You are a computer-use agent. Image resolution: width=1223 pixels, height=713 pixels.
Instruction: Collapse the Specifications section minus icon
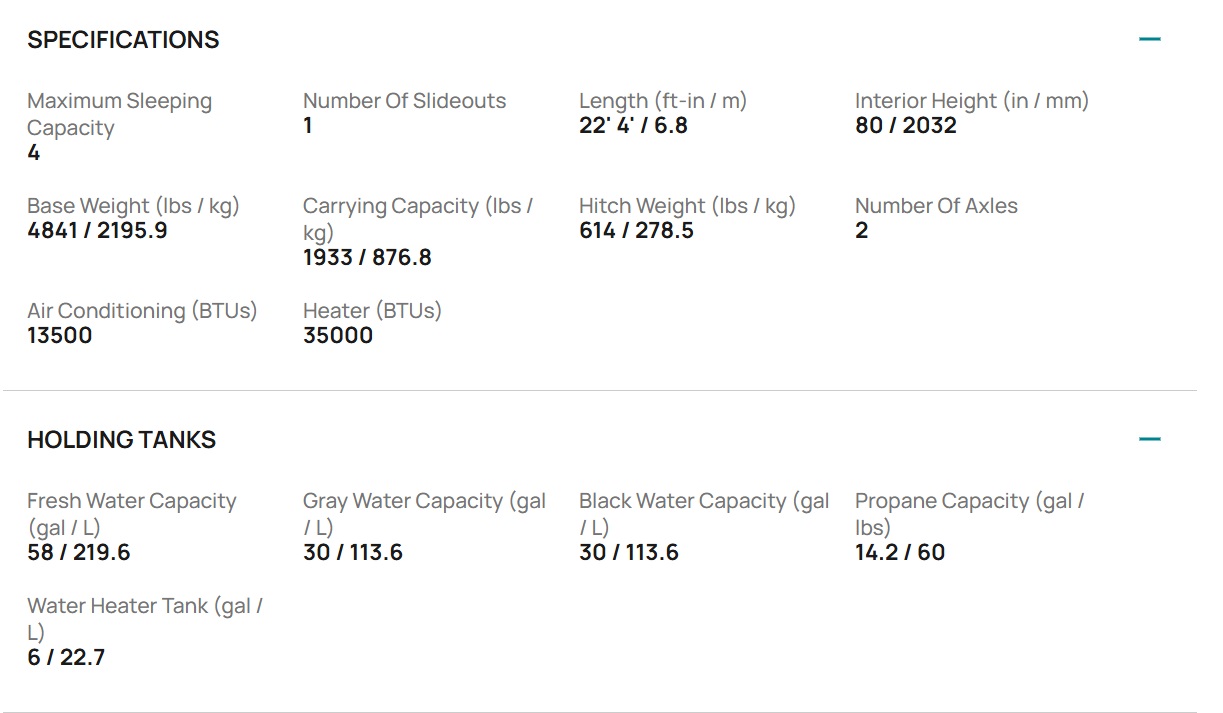click(x=1150, y=39)
